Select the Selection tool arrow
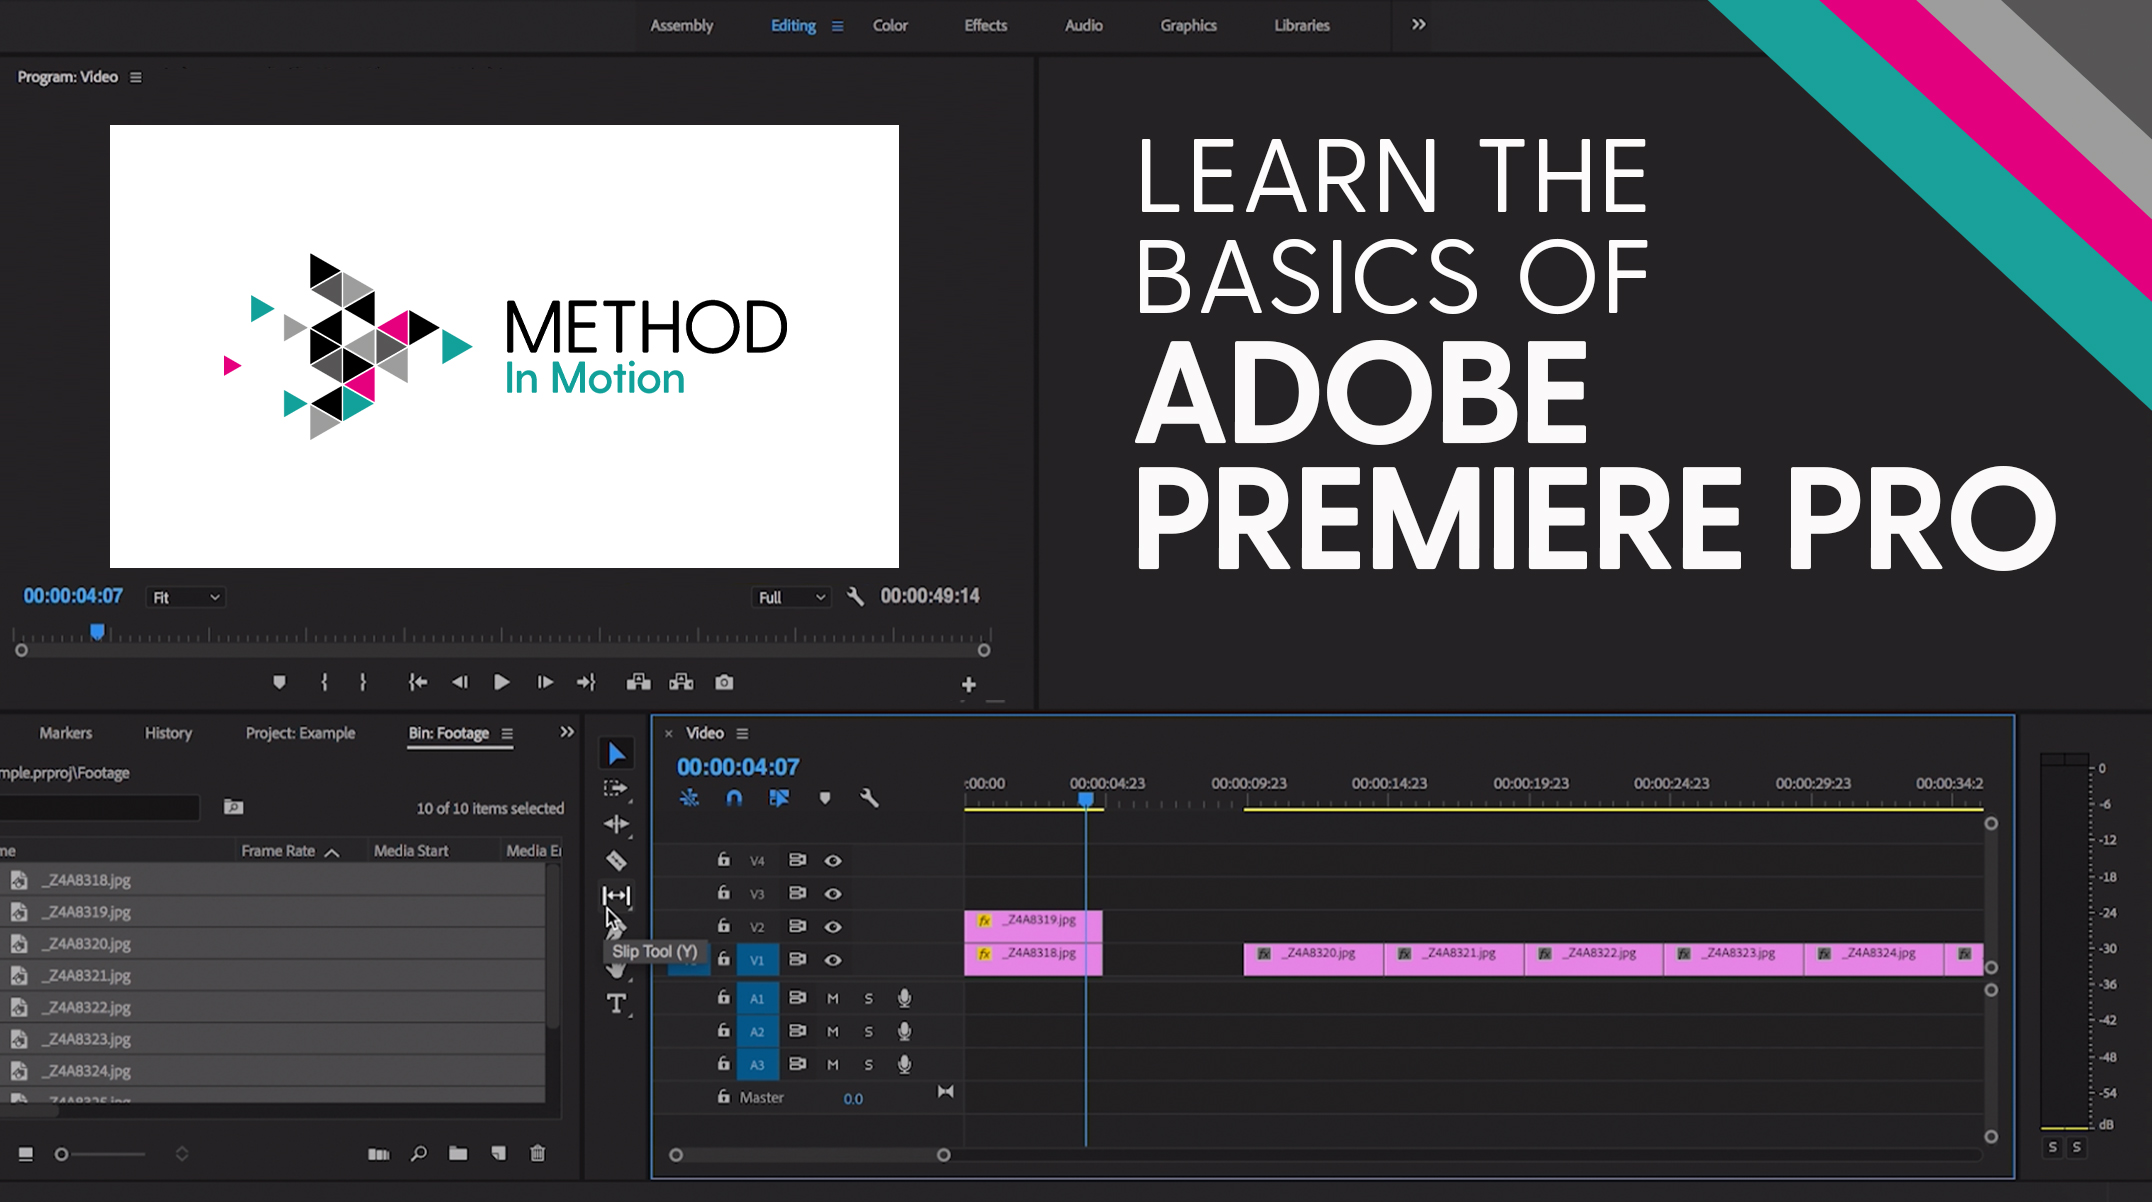The width and height of the screenshot is (2152, 1202). pyautogui.click(x=616, y=753)
